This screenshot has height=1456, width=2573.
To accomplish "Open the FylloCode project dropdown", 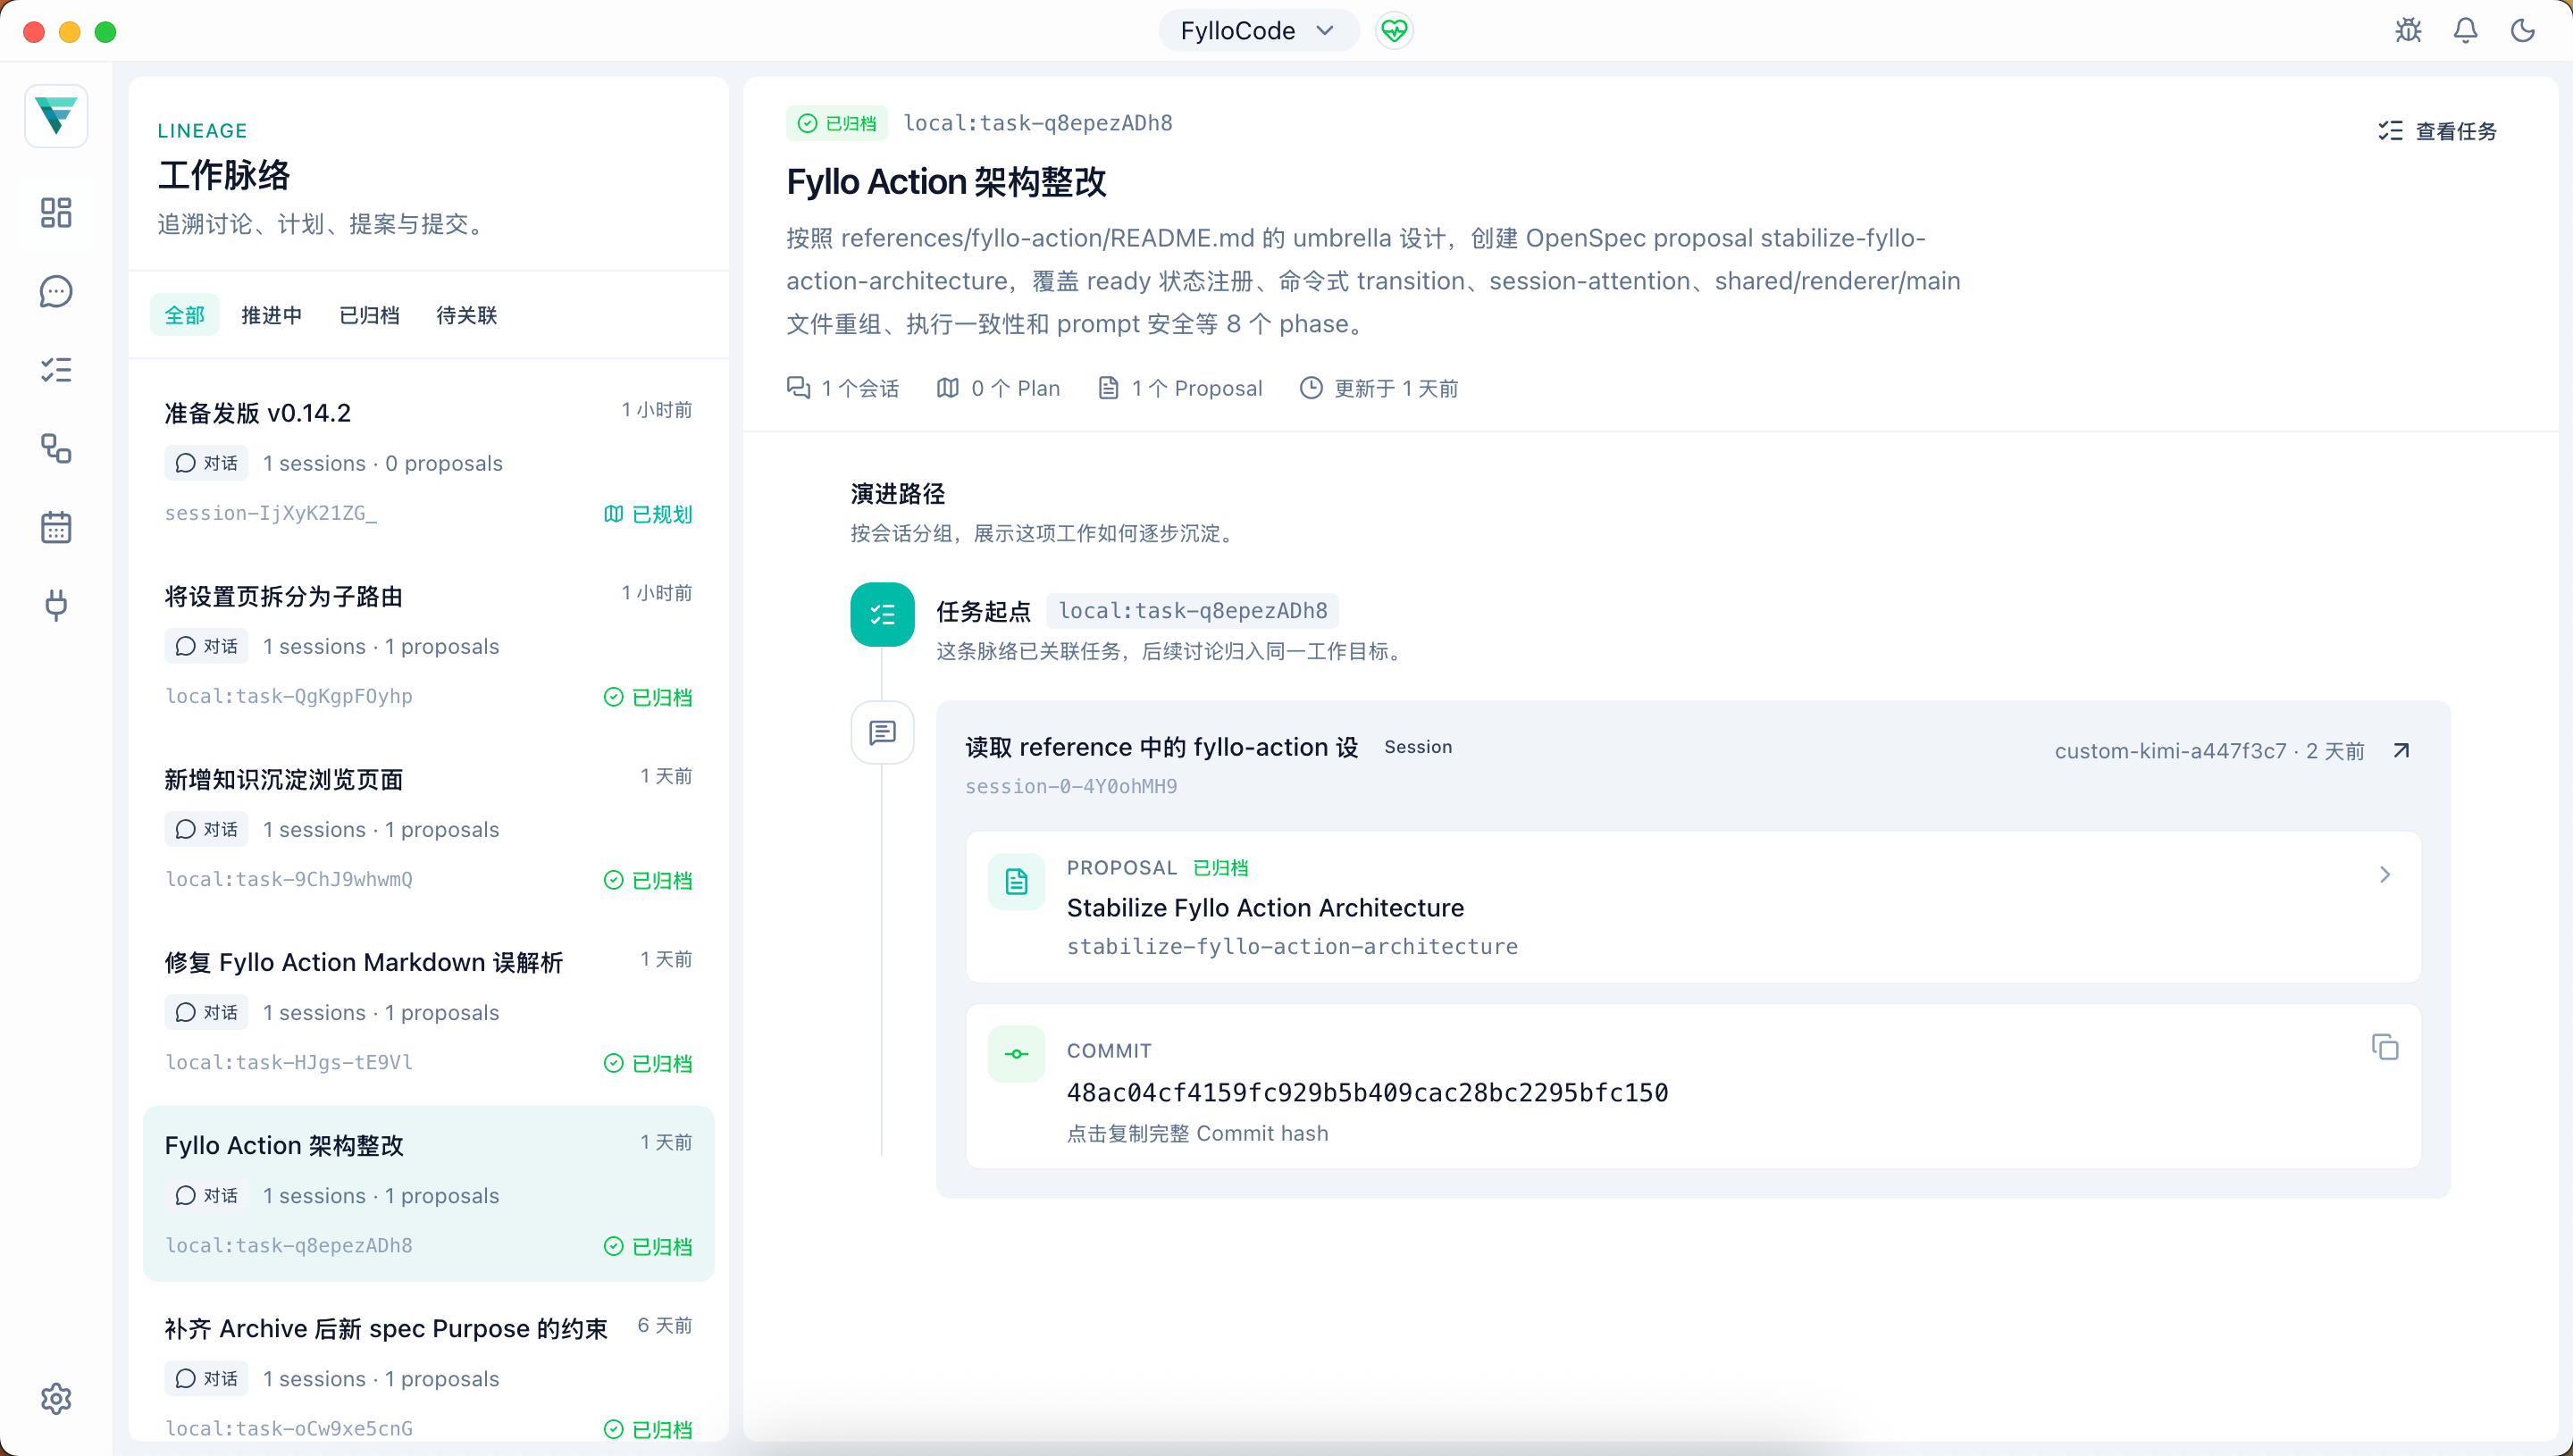I will [1258, 31].
